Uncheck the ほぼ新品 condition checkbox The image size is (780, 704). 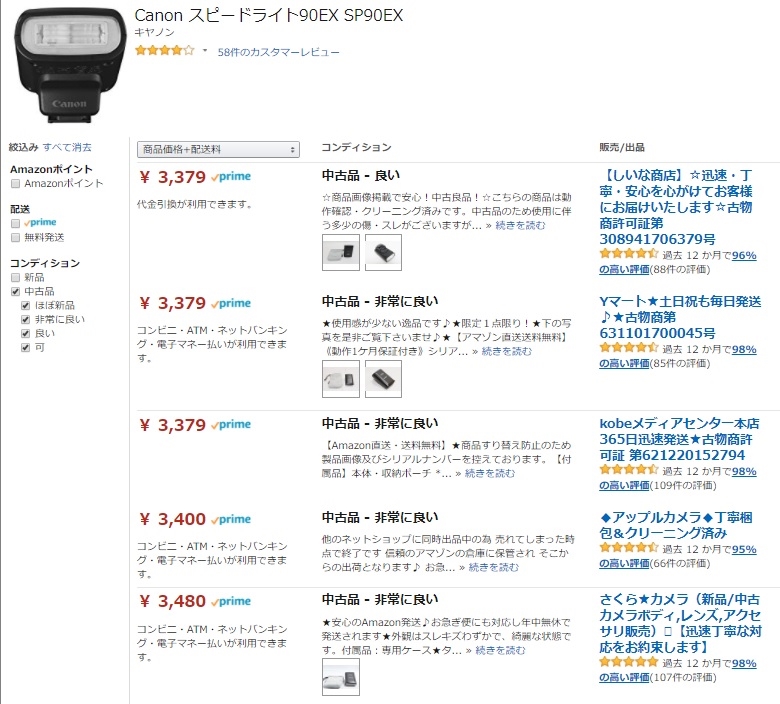[x=26, y=305]
